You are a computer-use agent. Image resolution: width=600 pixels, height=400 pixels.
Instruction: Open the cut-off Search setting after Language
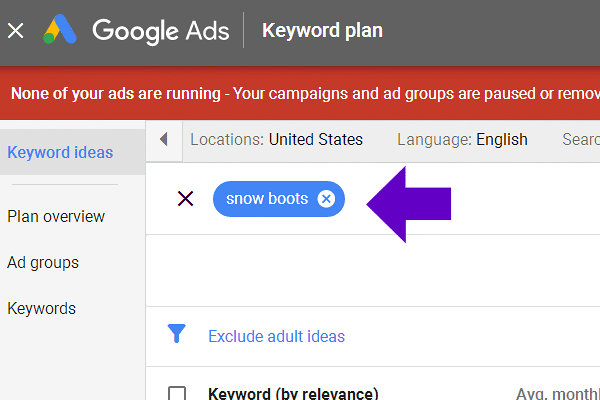(580, 140)
